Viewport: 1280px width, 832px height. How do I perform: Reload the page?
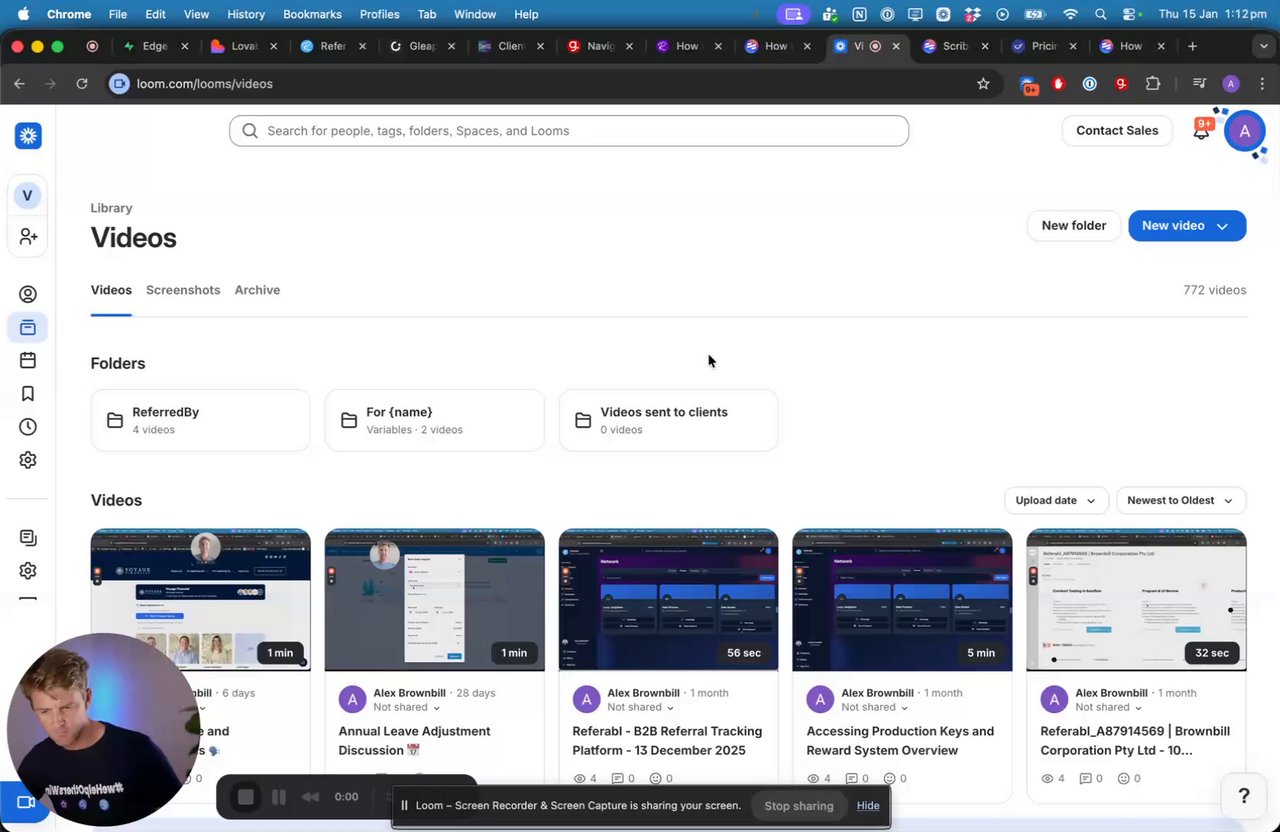[x=82, y=84]
